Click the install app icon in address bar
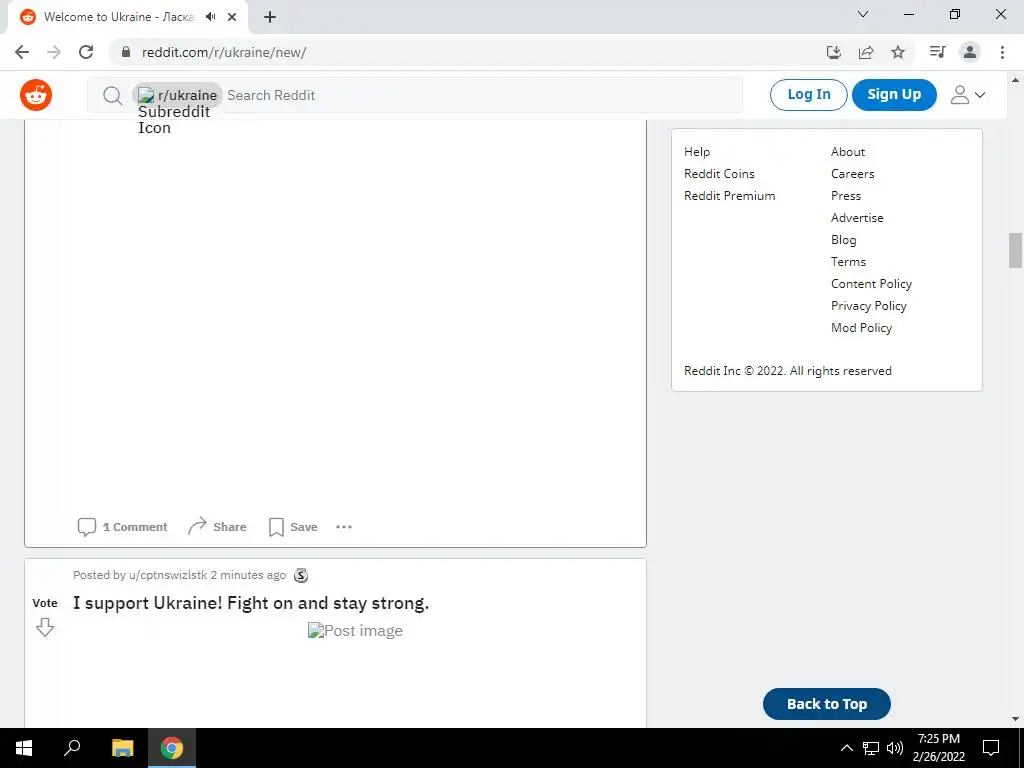 click(x=834, y=52)
